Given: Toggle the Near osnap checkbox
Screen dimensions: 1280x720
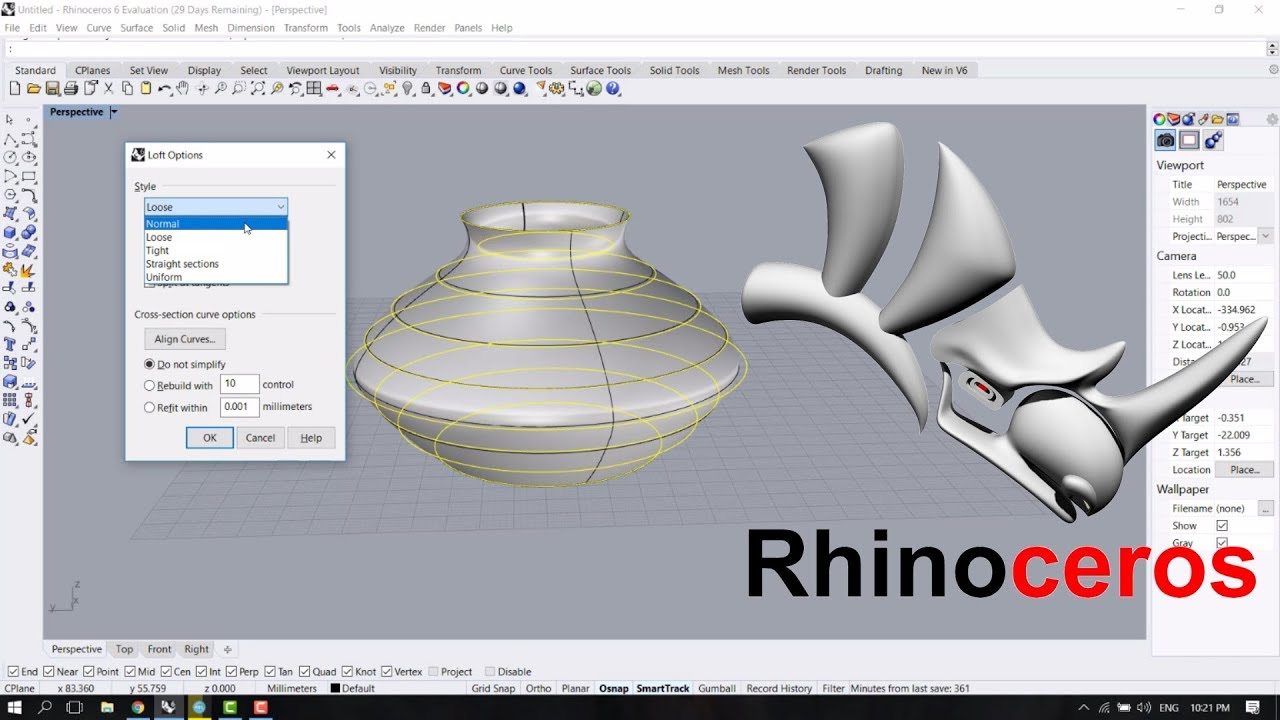Looking at the screenshot, I should click(x=49, y=671).
